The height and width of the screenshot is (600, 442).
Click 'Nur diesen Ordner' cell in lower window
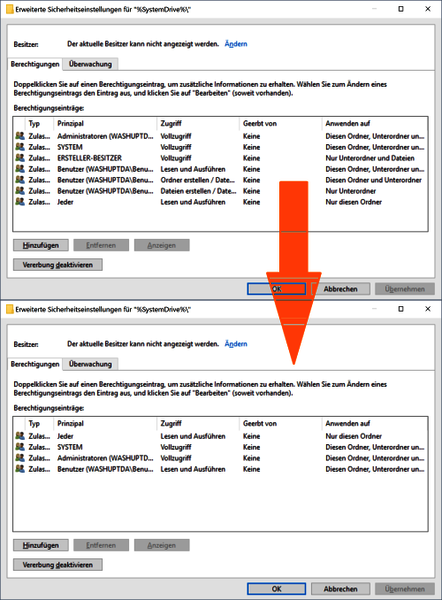(x=353, y=436)
